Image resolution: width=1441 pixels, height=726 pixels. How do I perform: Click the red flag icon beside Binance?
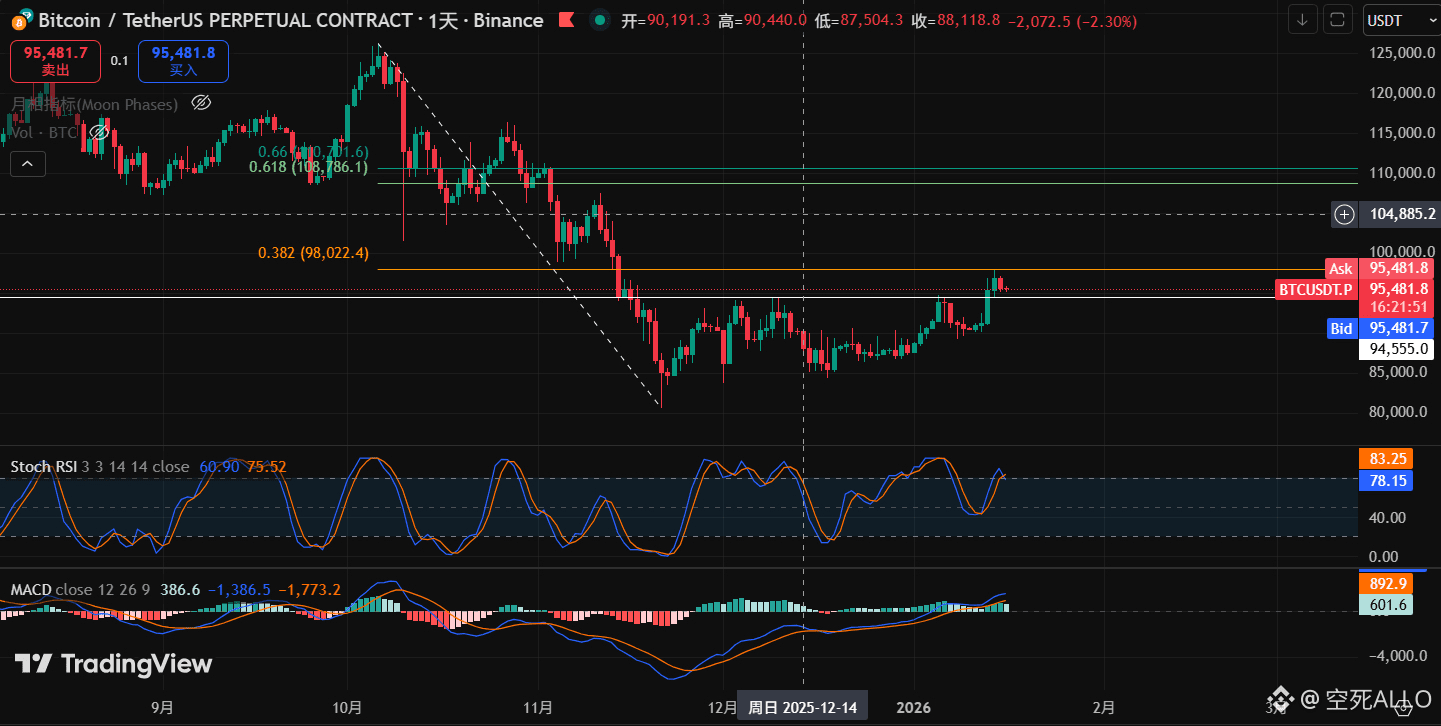pyautogui.click(x=566, y=20)
